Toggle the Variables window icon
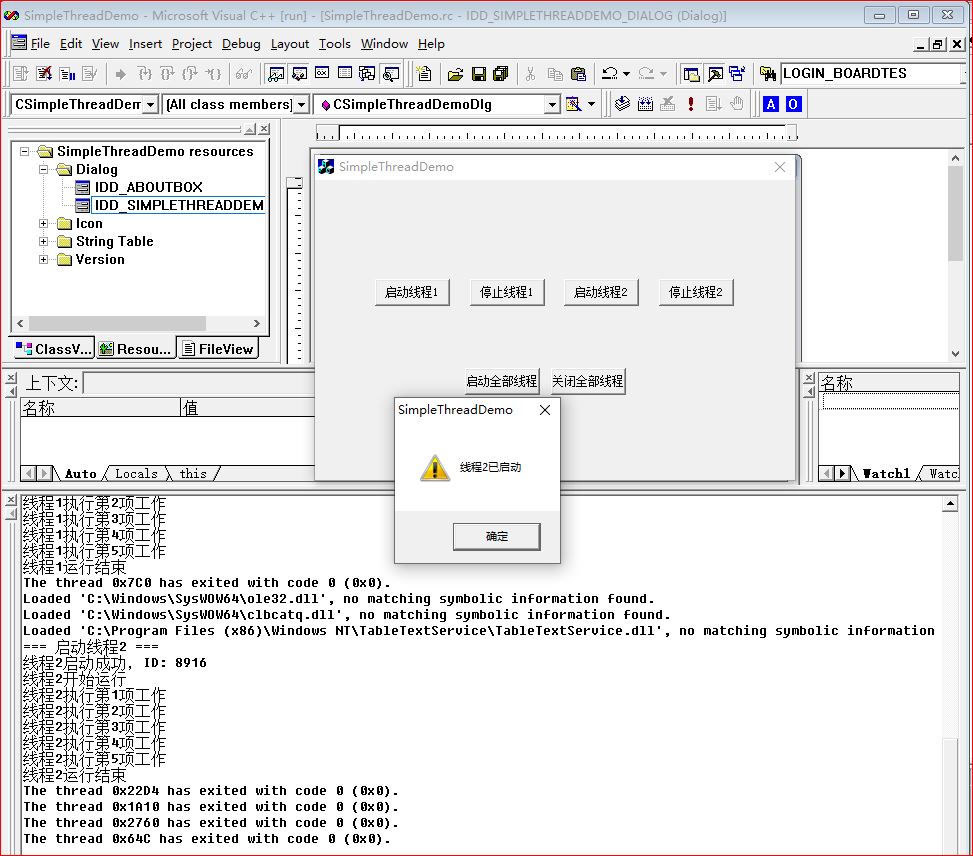Viewport: 973px width, 856px height. [299, 74]
